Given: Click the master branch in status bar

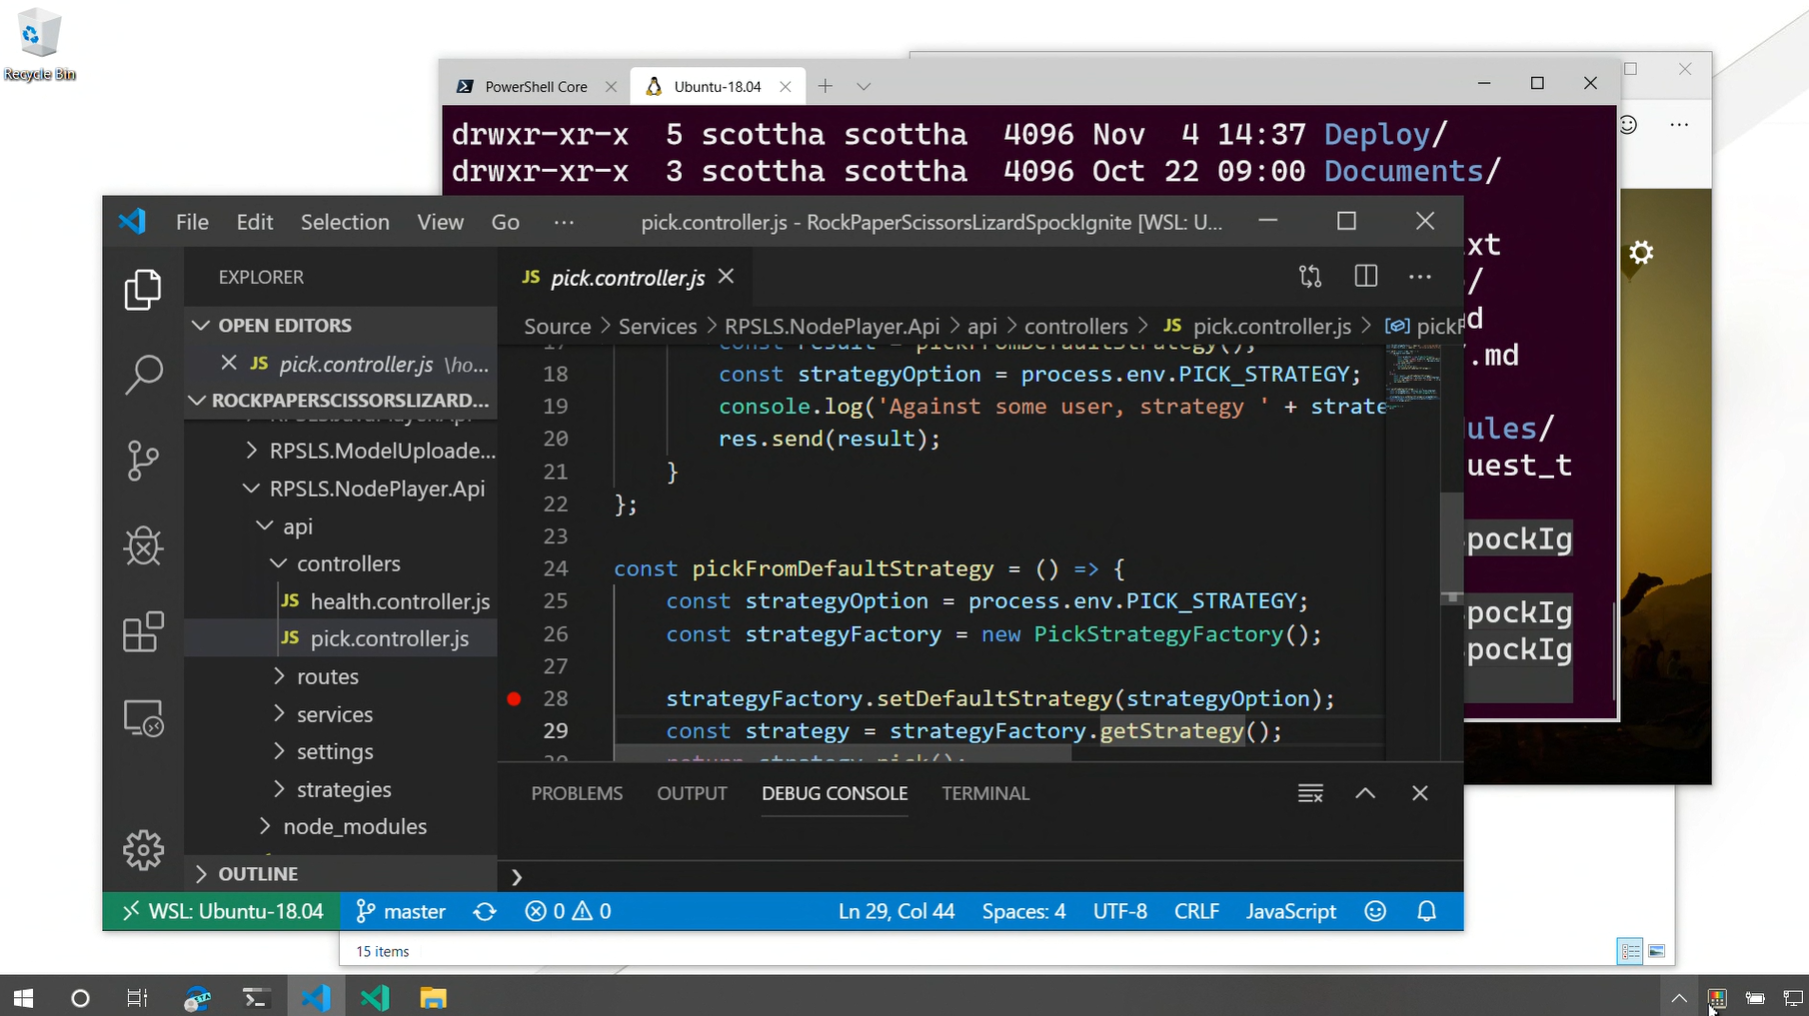Looking at the screenshot, I should click(x=401, y=911).
